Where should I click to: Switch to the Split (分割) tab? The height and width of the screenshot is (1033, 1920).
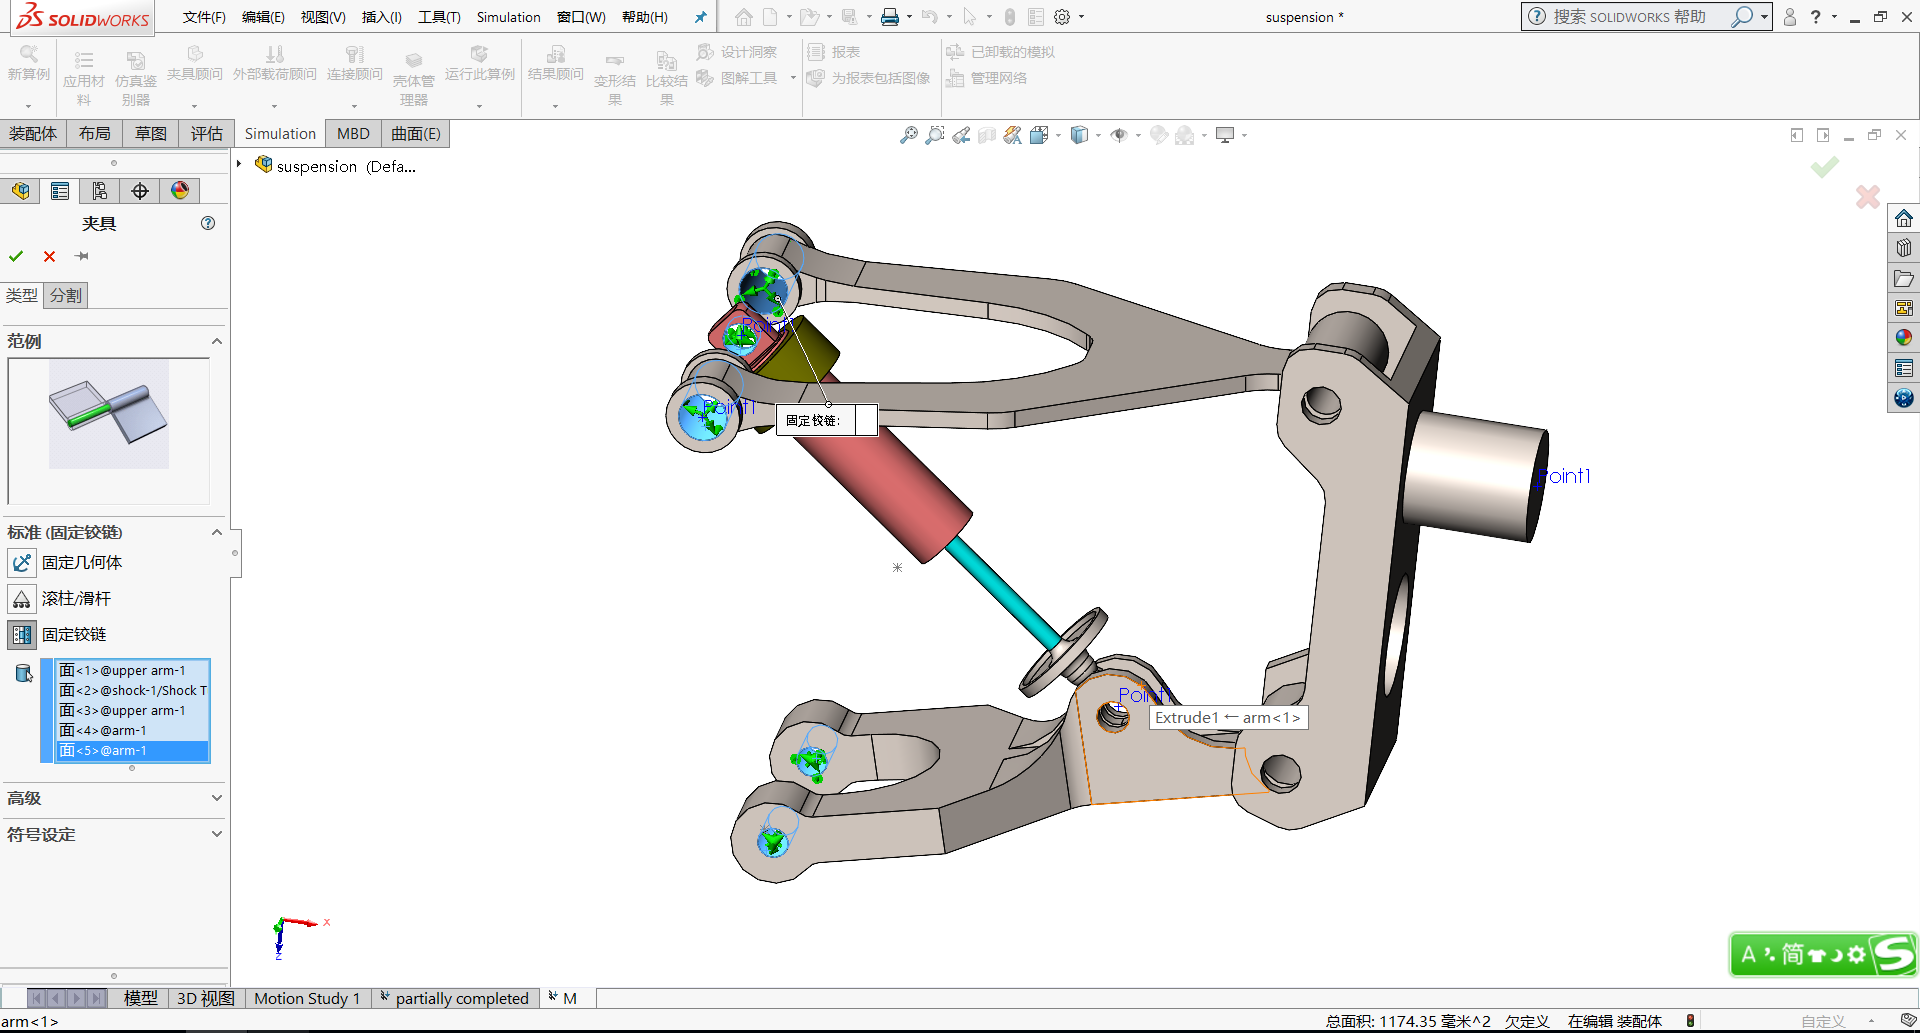click(66, 295)
